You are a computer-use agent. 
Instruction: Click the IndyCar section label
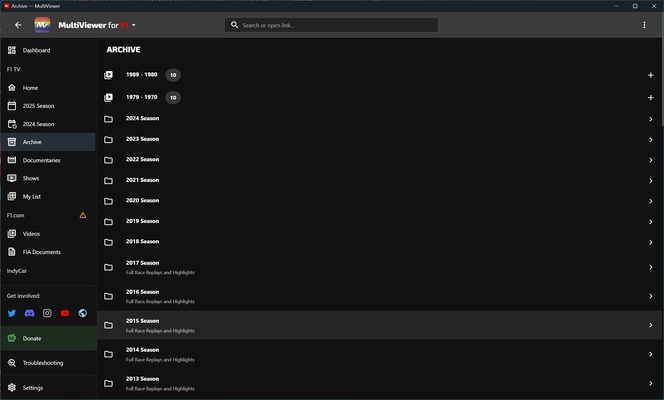point(17,271)
